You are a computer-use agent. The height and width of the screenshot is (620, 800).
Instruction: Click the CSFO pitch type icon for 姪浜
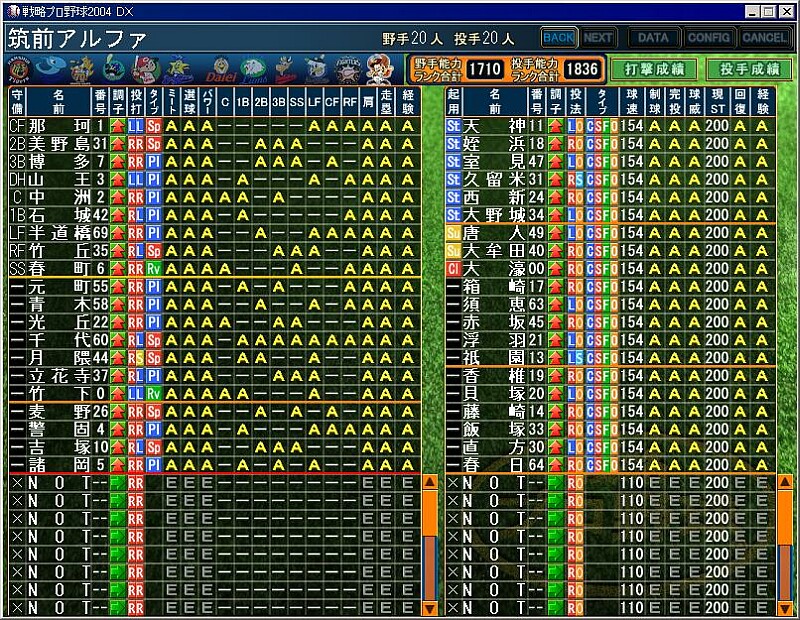[602, 144]
